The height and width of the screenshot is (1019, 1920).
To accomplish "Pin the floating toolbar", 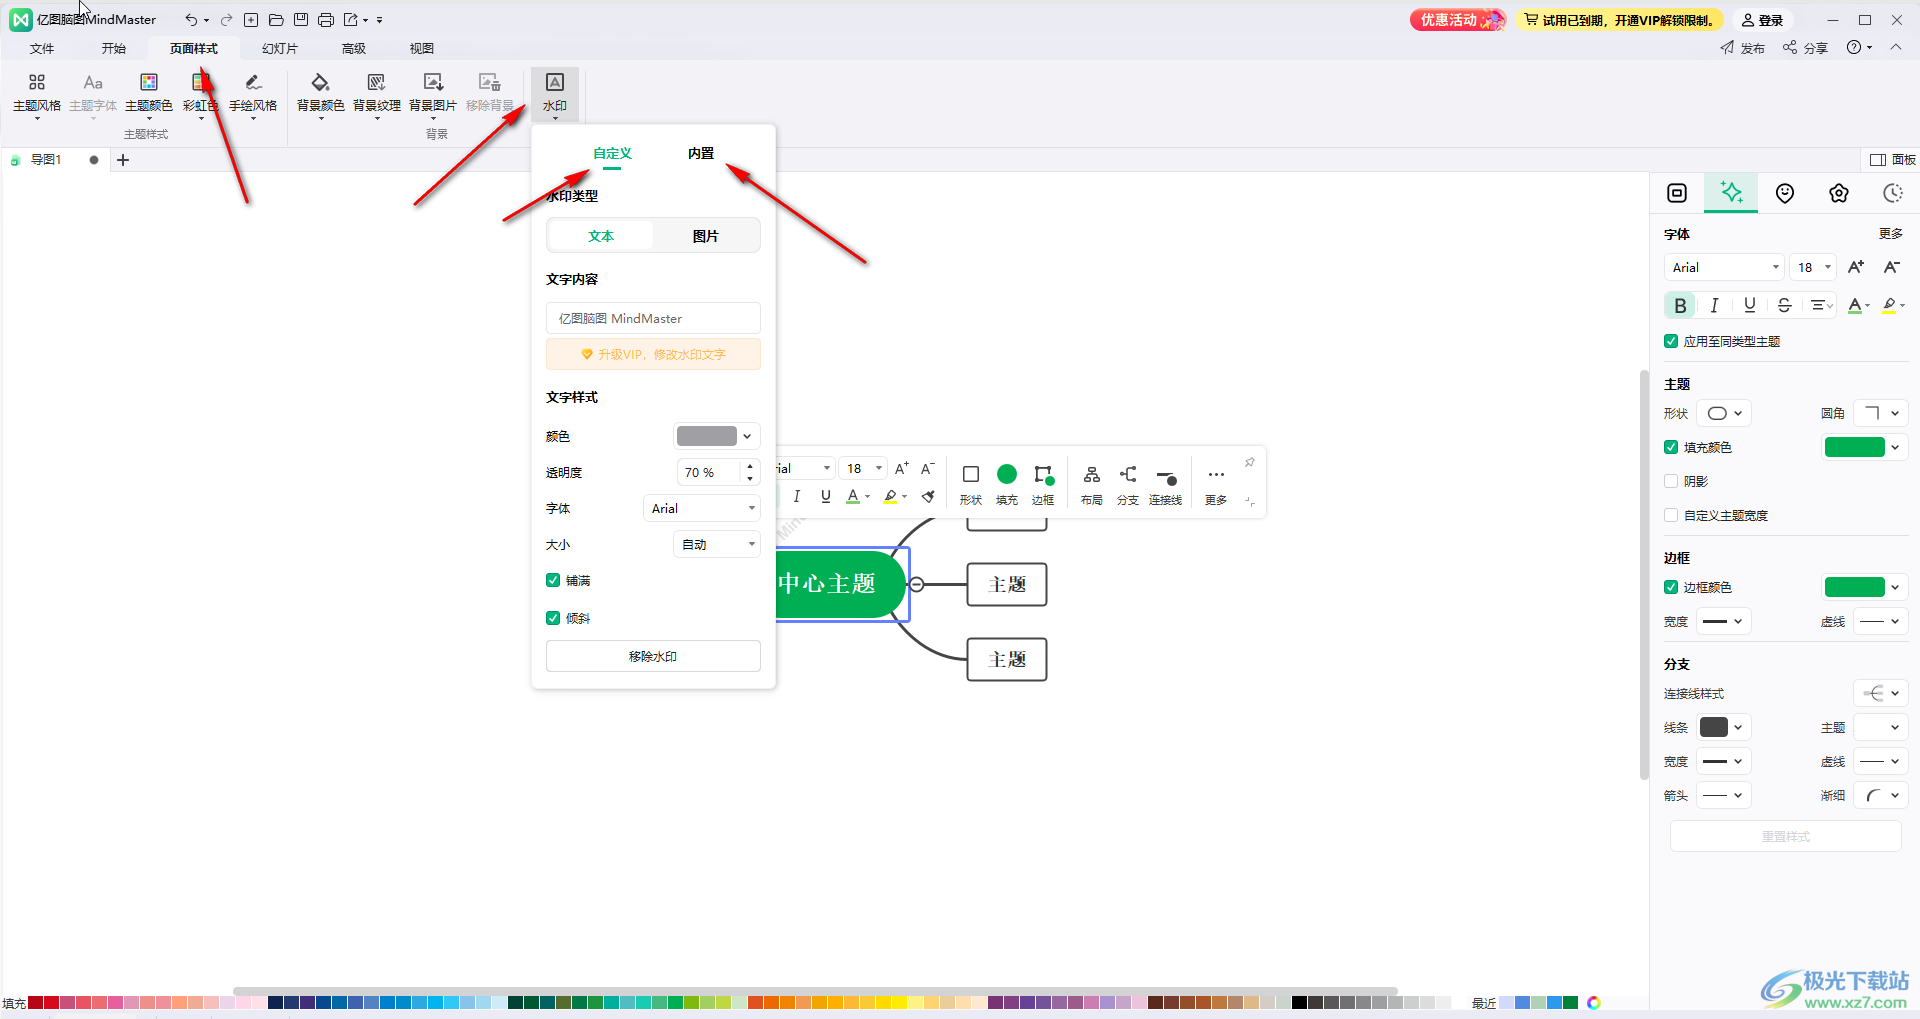I will point(1250,462).
